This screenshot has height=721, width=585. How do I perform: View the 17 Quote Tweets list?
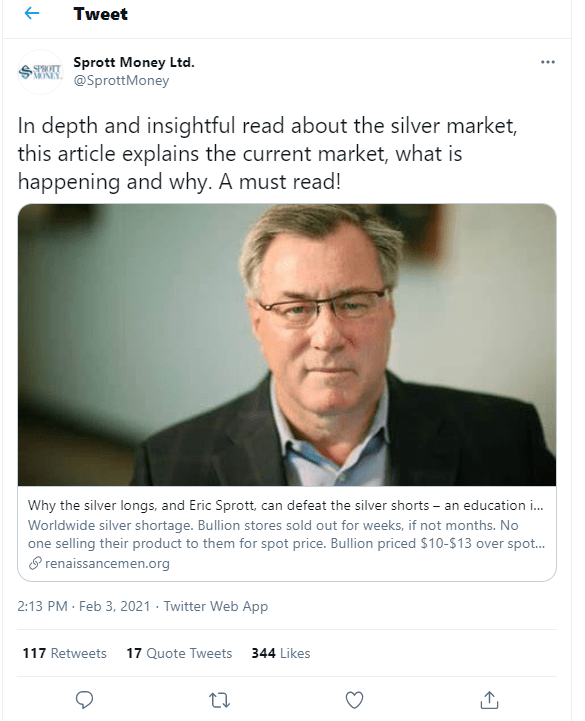pos(179,653)
